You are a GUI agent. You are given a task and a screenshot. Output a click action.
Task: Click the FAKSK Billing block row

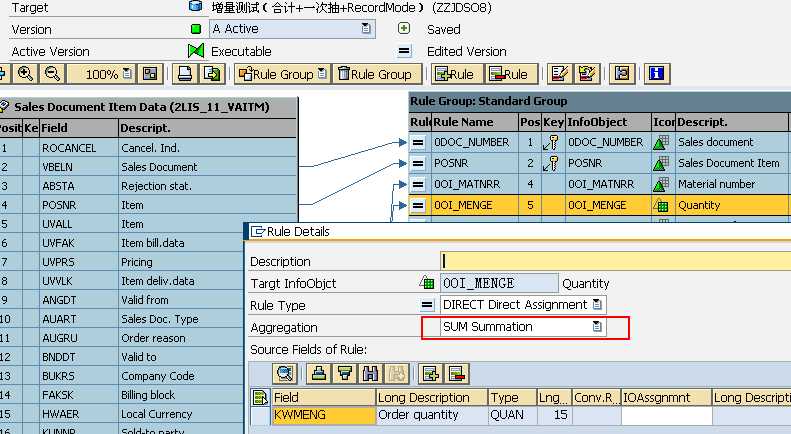[x=122, y=395]
